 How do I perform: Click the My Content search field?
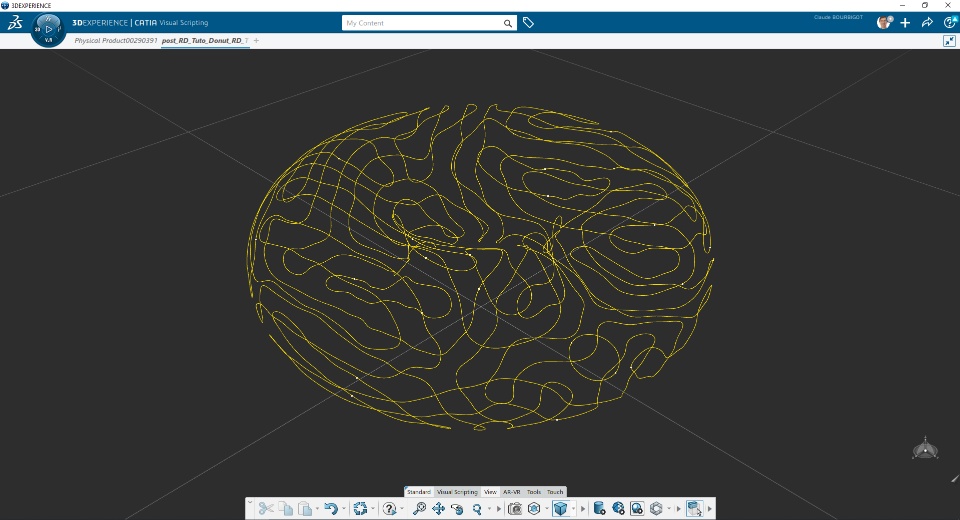422,23
